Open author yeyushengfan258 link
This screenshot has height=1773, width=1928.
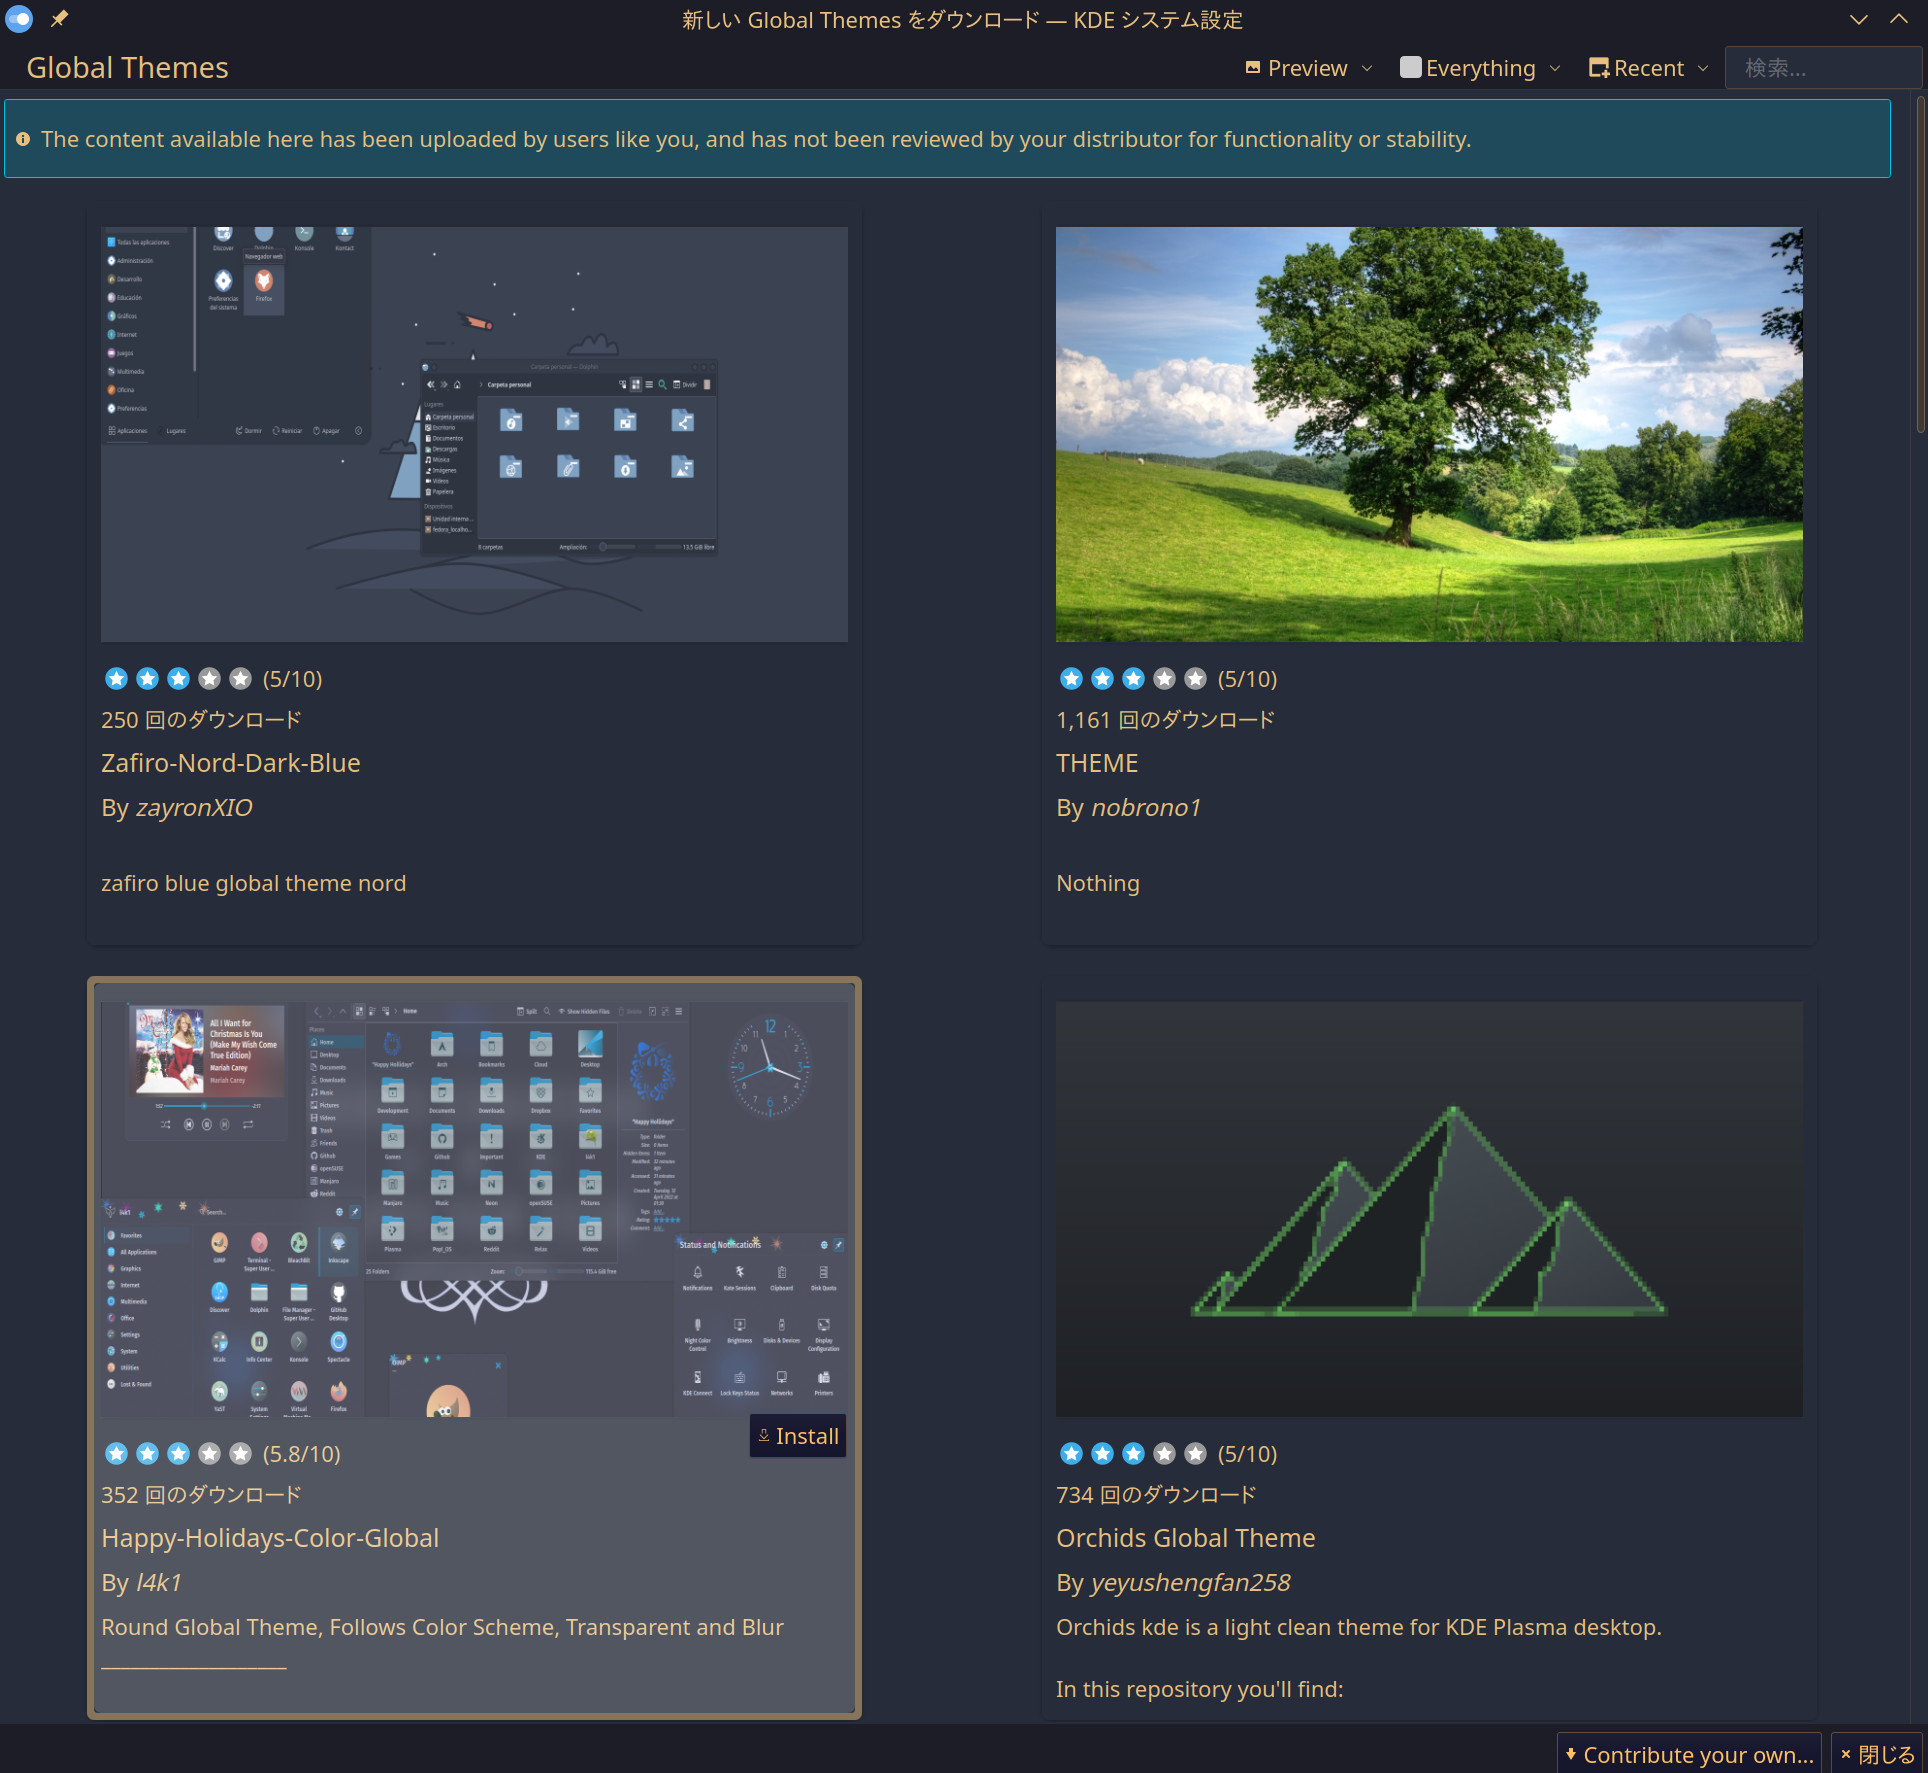[1190, 1582]
